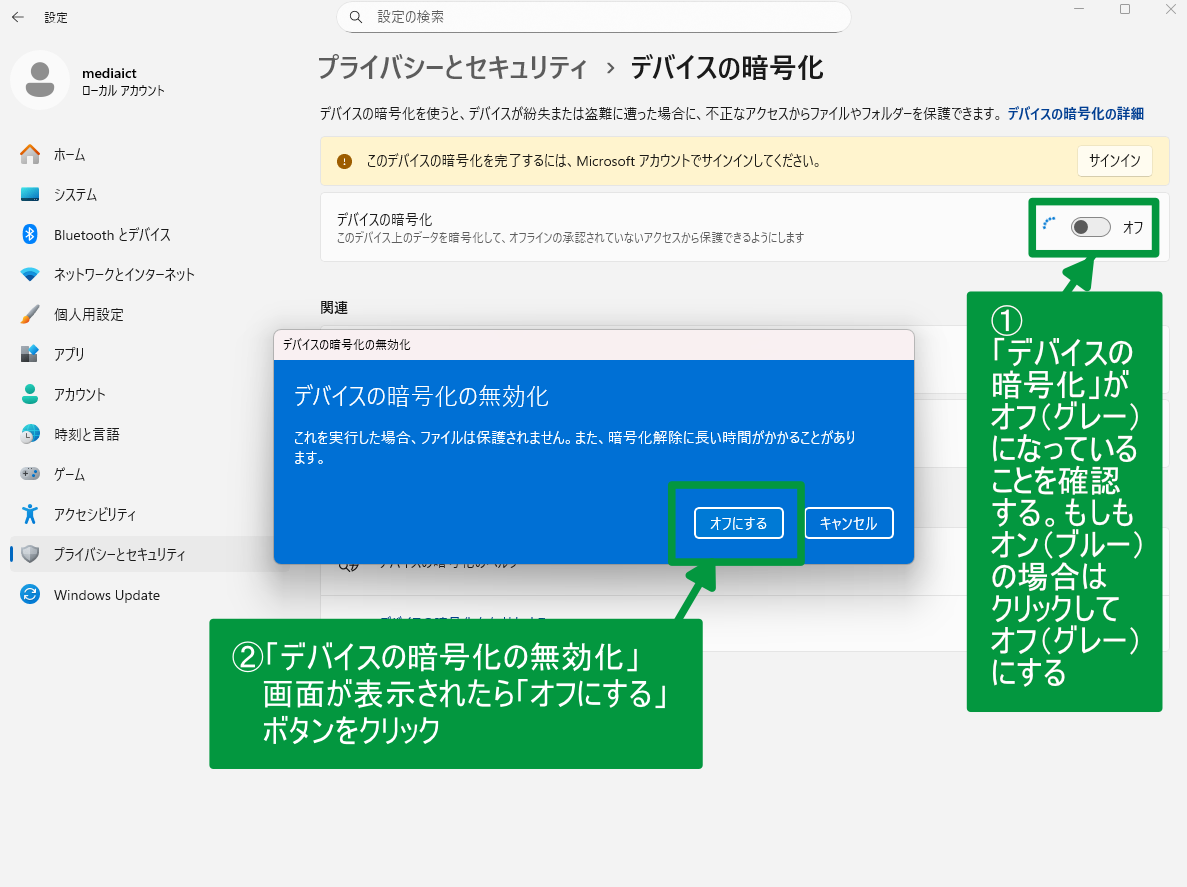The image size is (1187, 887).
Task: Click the back arrow in title bar
Action: click(18, 17)
